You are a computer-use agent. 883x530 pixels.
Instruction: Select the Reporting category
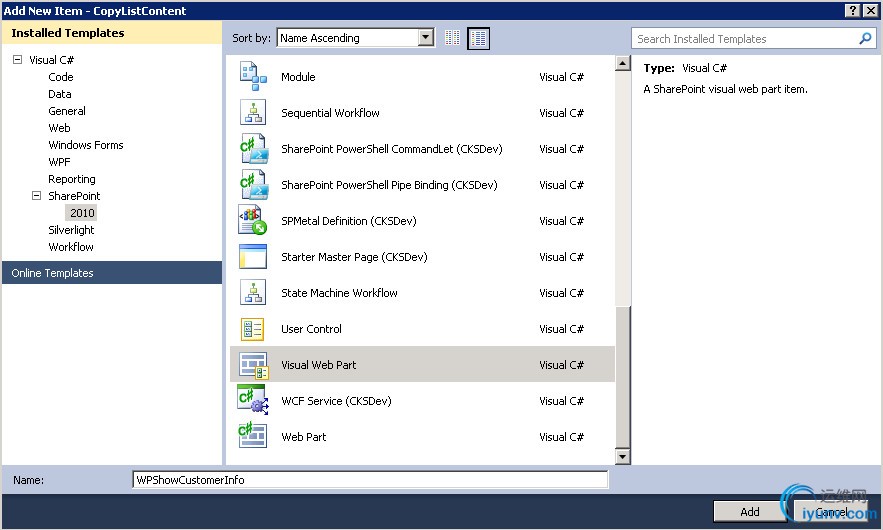coord(72,179)
